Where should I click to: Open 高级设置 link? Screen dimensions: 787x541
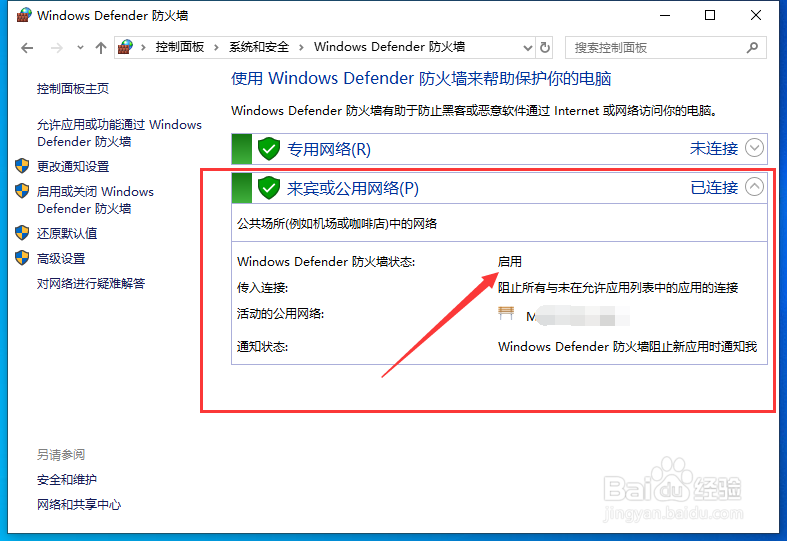(61, 258)
